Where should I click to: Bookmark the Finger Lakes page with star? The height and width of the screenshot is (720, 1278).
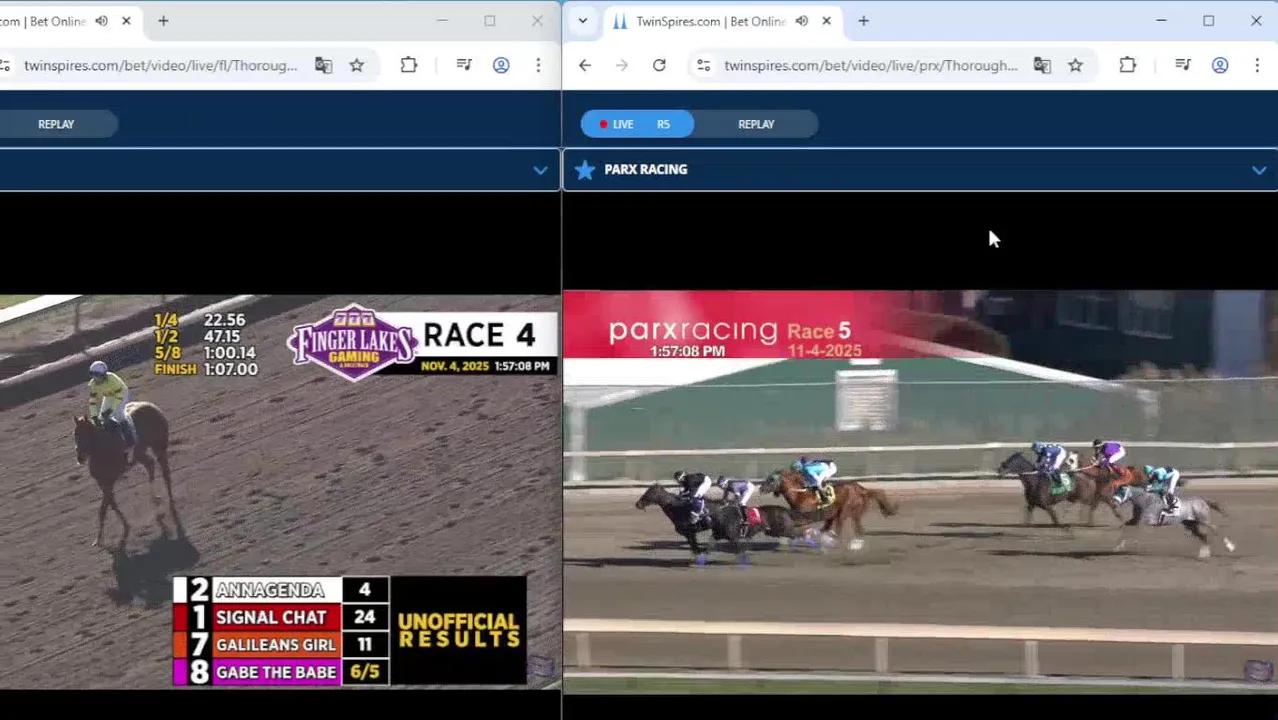[x=357, y=65]
